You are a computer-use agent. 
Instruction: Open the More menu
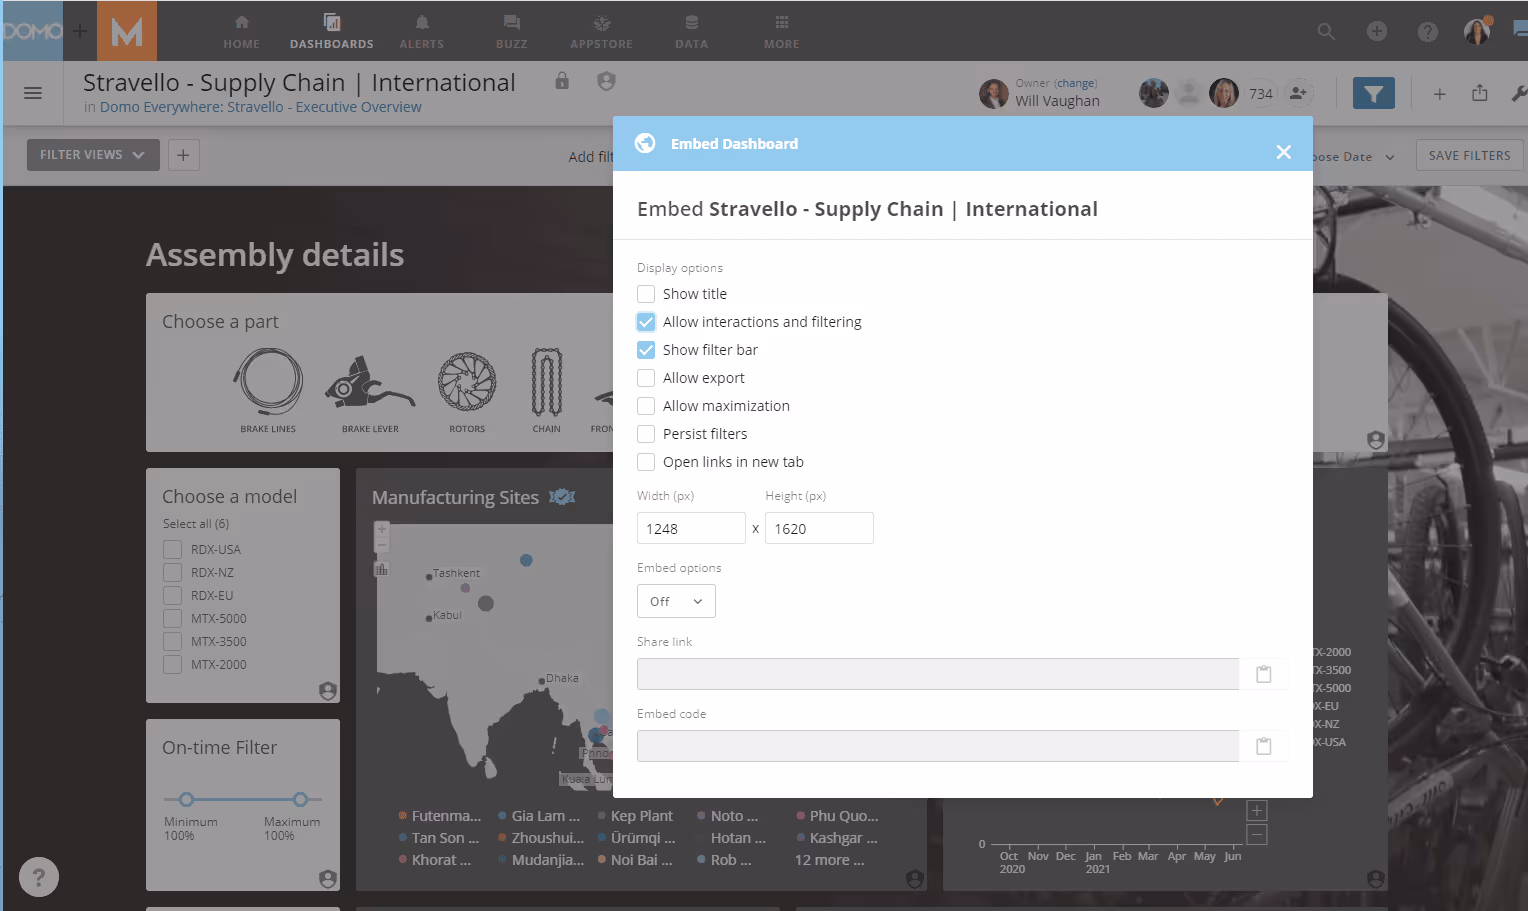click(782, 32)
